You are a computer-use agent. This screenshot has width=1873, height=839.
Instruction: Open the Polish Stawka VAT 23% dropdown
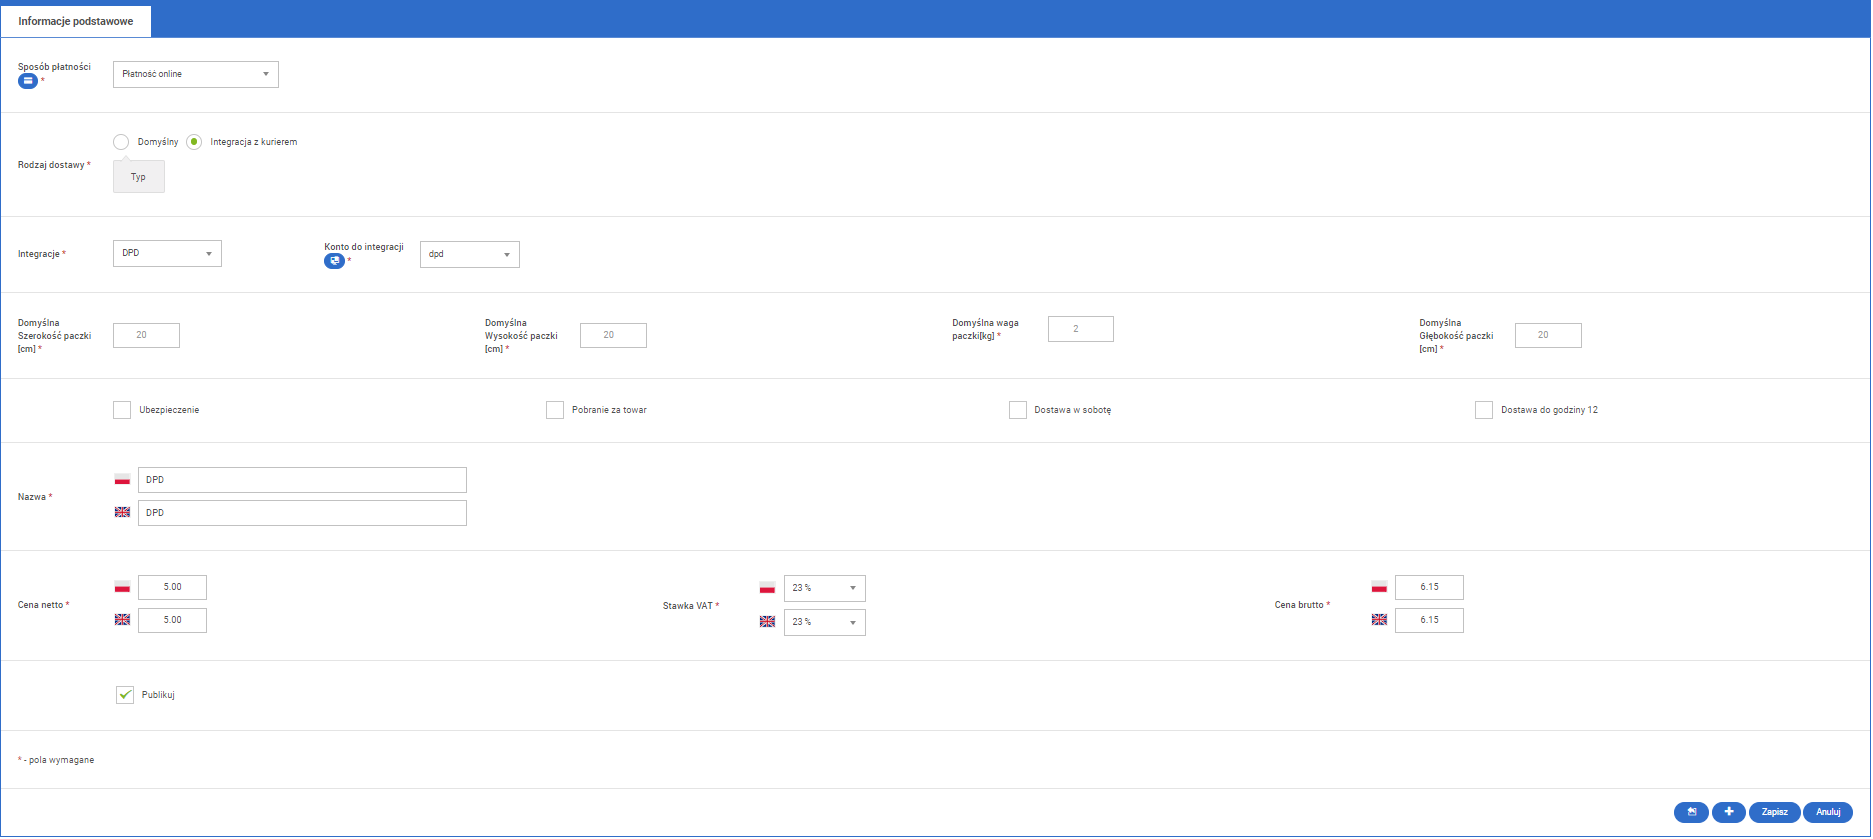pos(824,588)
